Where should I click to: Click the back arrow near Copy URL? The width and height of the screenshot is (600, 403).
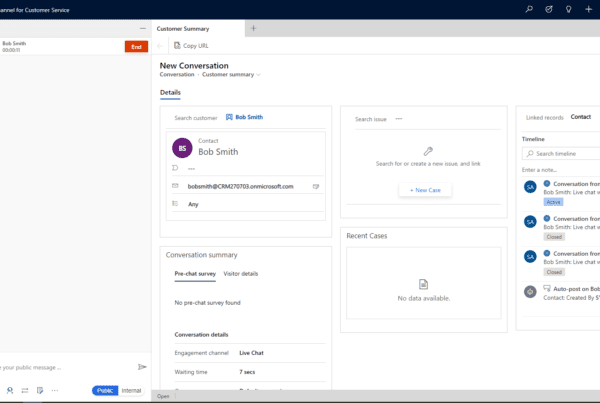(x=162, y=46)
